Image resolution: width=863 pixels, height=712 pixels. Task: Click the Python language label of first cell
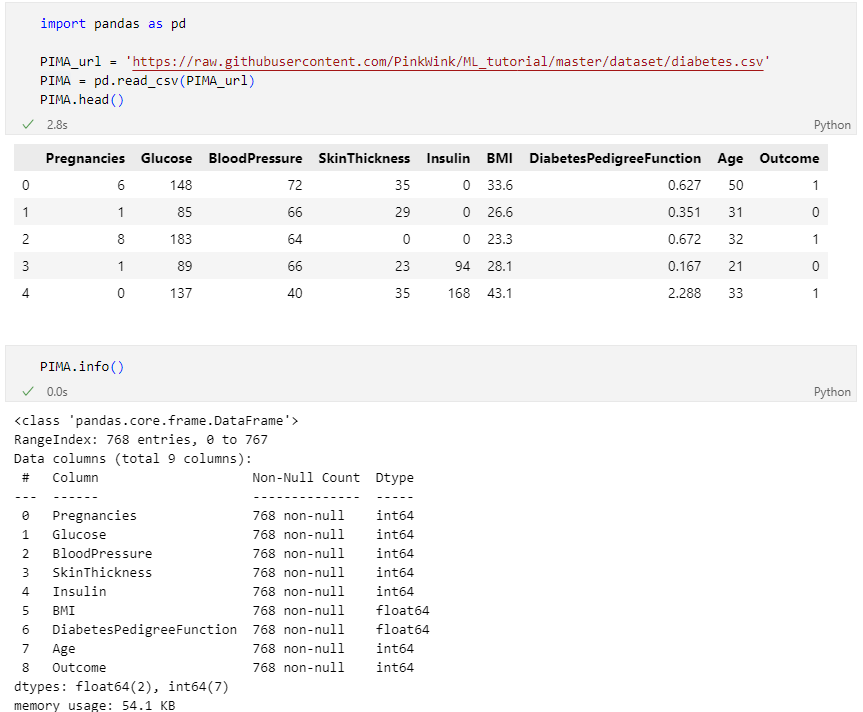pos(832,125)
